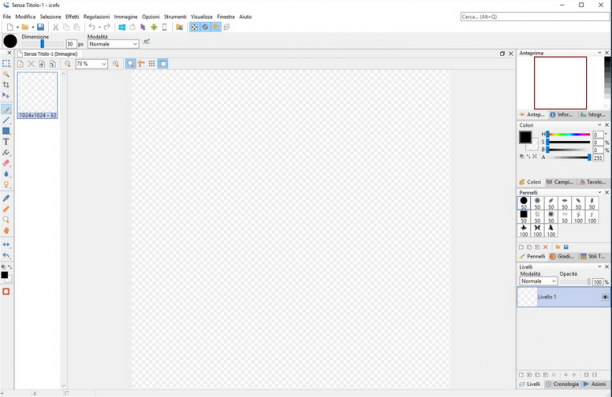Click the foreground black color swatch in Colori
Screen dimensions: 612x397
(525, 137)
